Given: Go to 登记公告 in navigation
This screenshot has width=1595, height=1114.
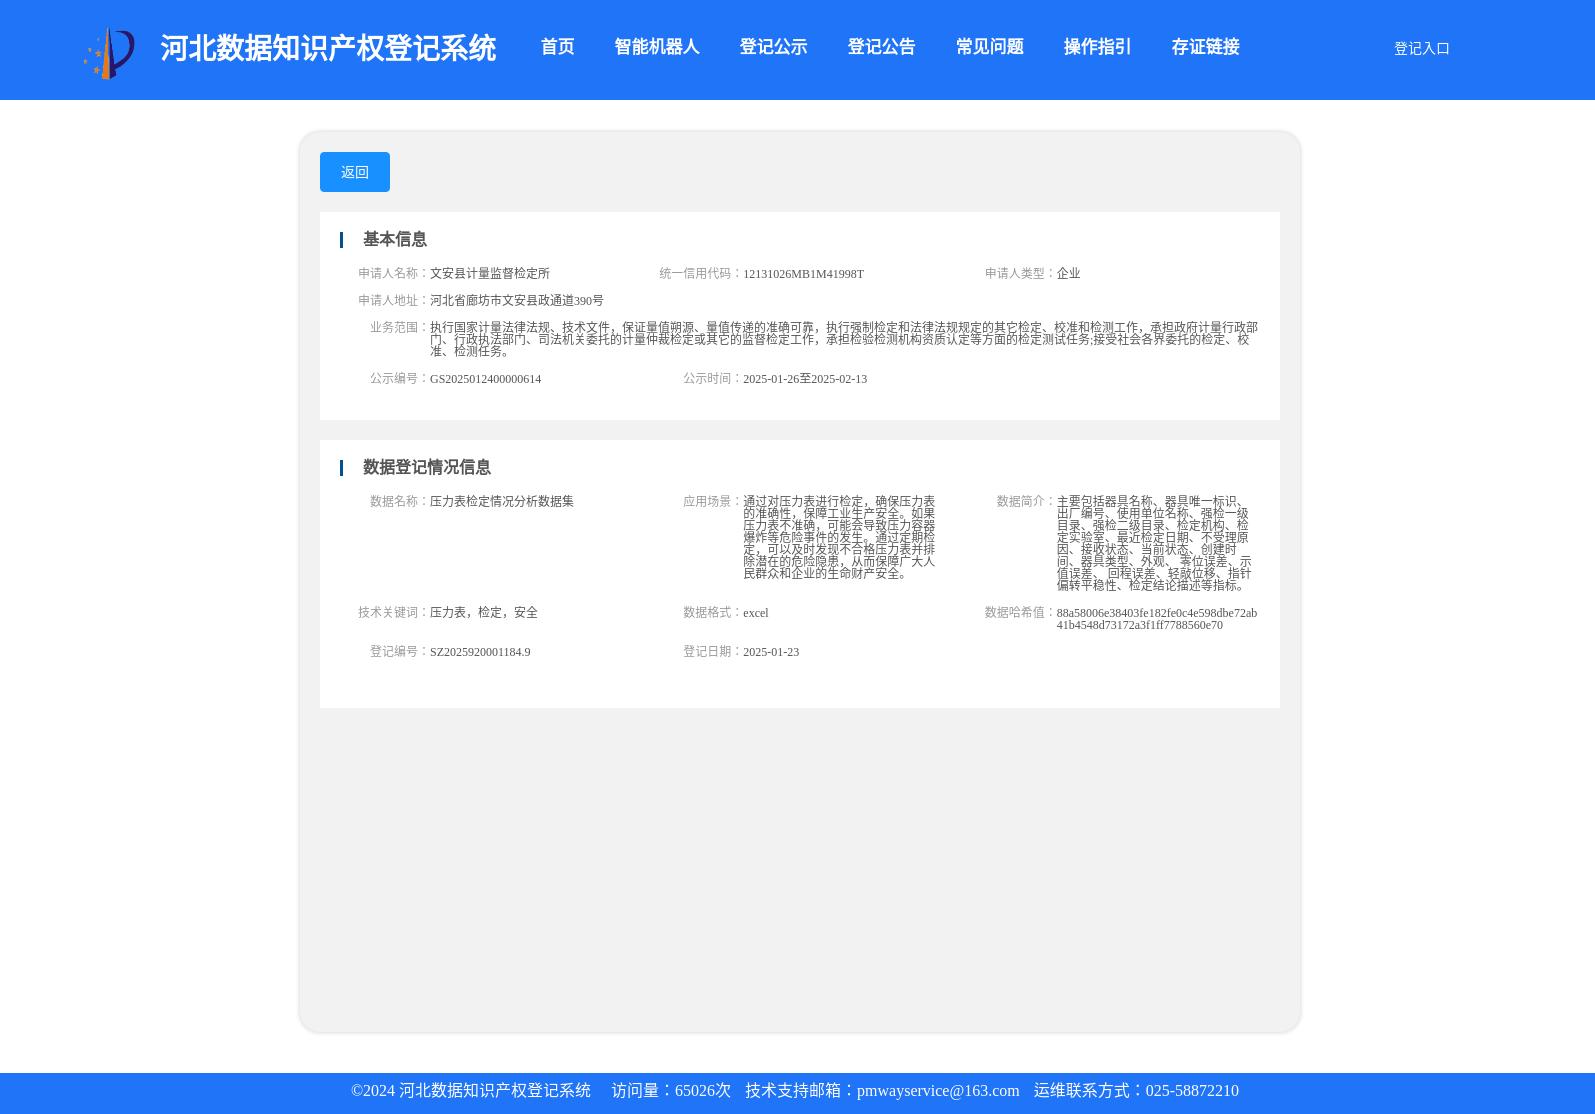Looking at the screenshot, I should 881,47.
